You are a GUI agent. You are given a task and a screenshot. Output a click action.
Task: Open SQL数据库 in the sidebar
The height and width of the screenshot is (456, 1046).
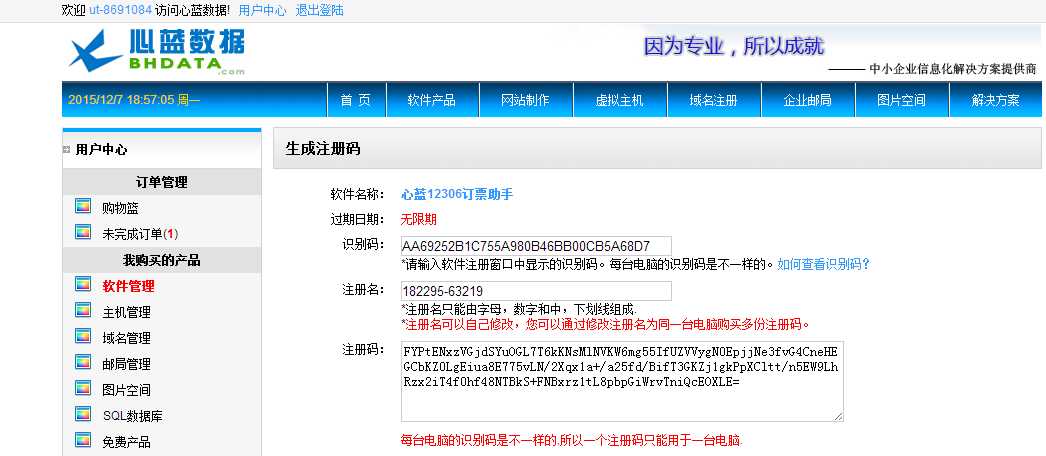[133, 416]
